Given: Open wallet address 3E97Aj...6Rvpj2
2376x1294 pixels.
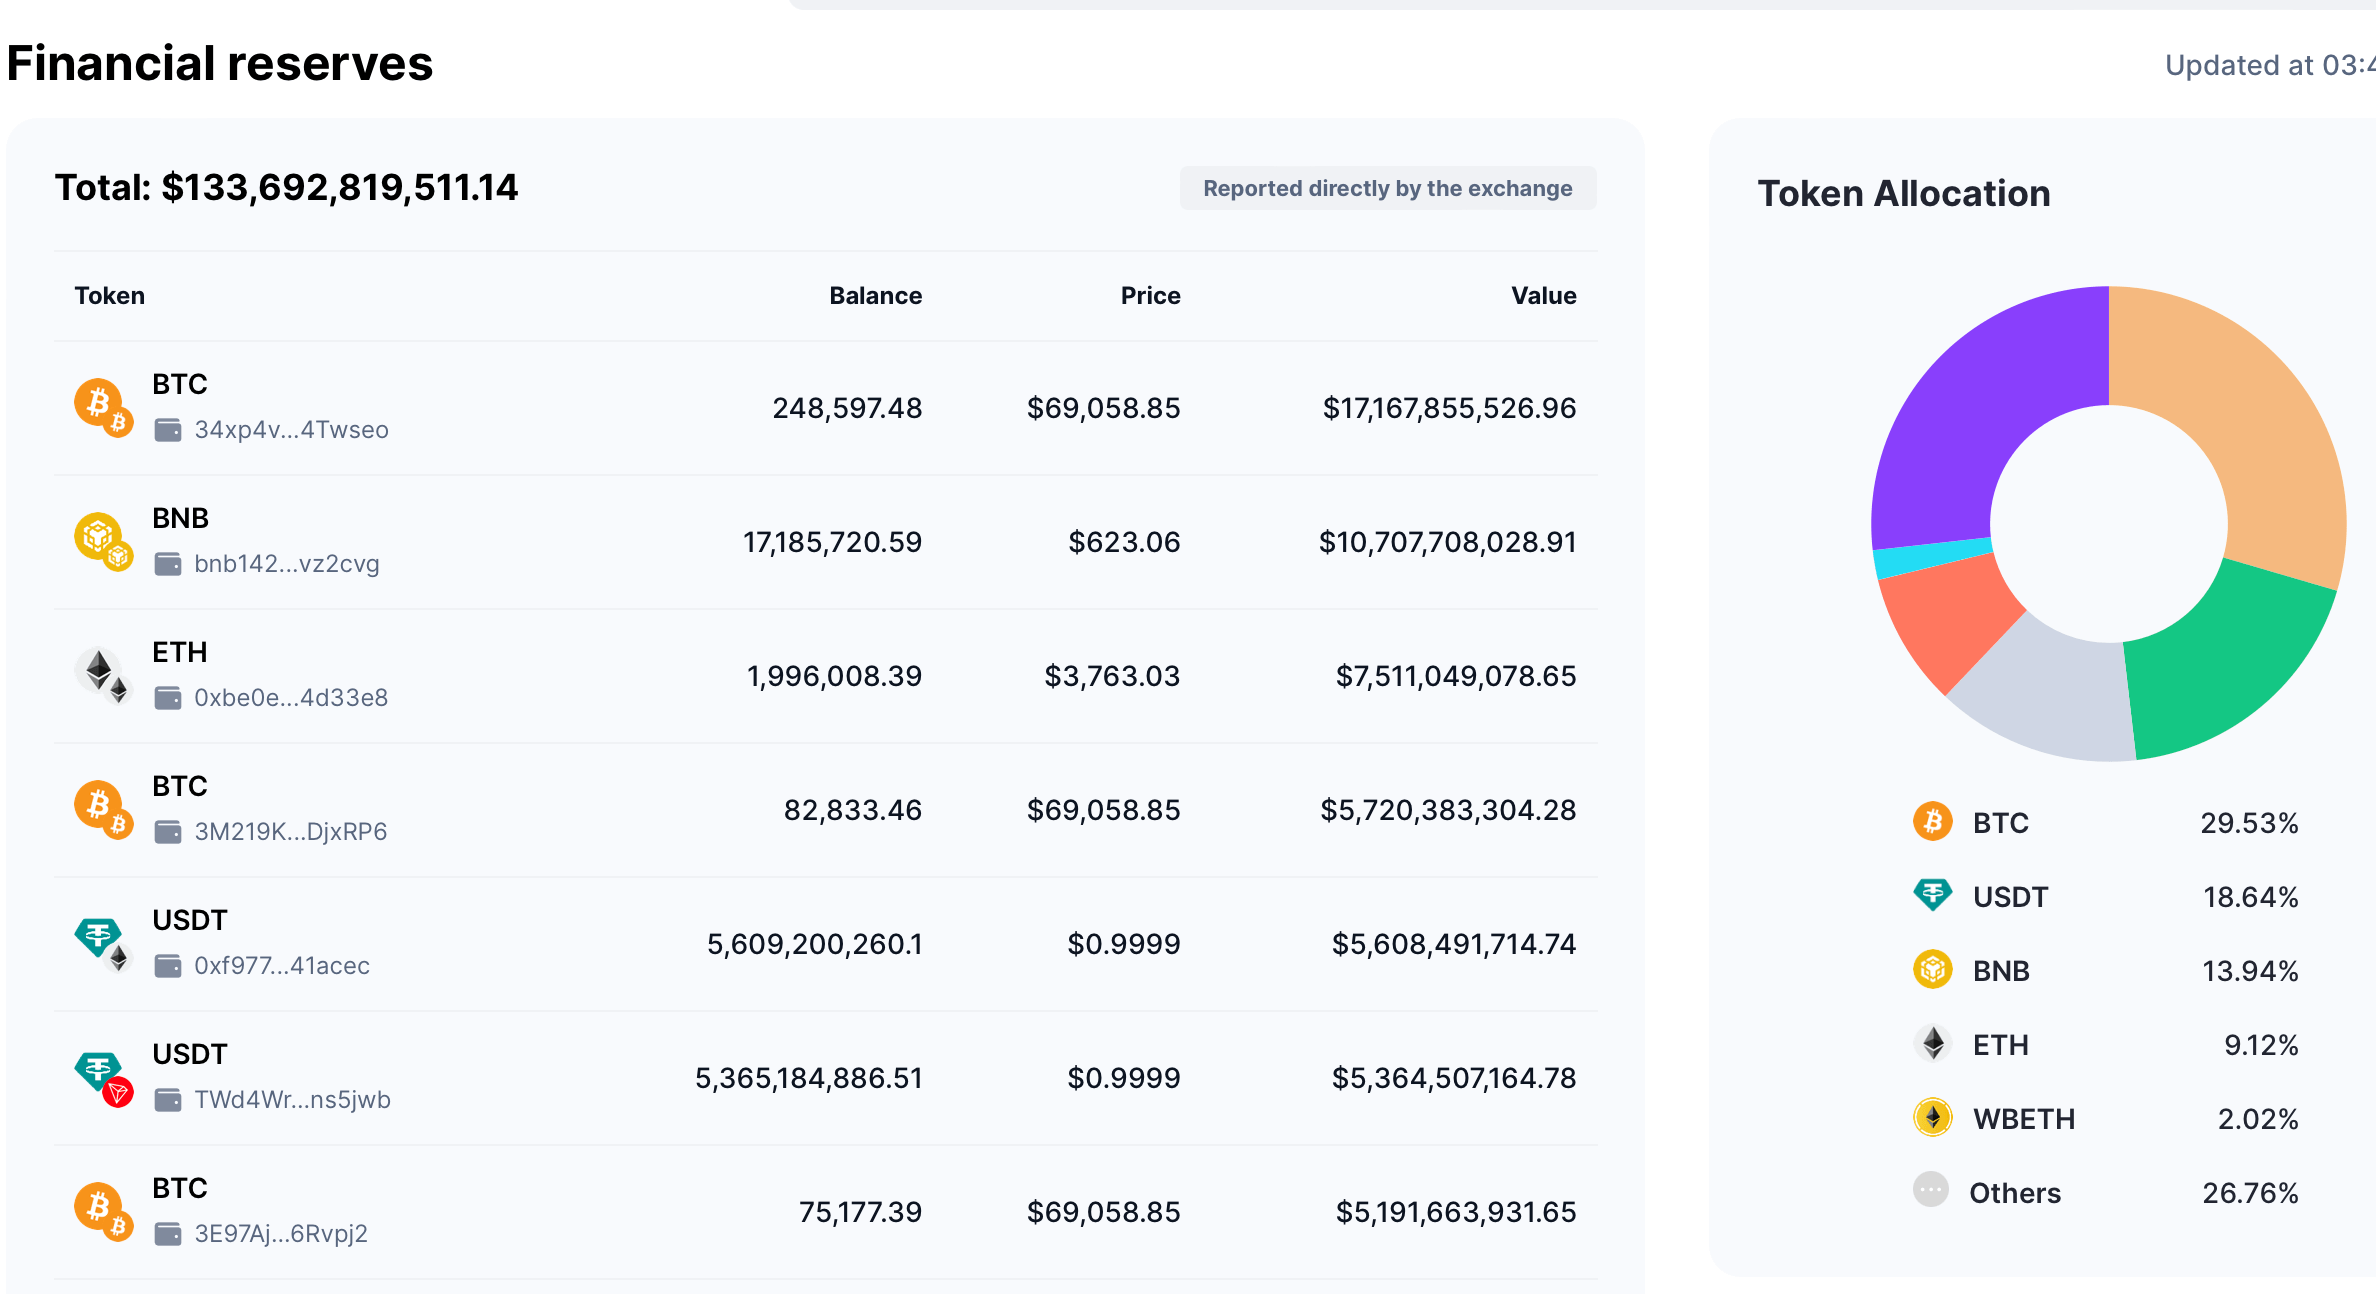Looking at the screenshot, I should (281, 1234).
